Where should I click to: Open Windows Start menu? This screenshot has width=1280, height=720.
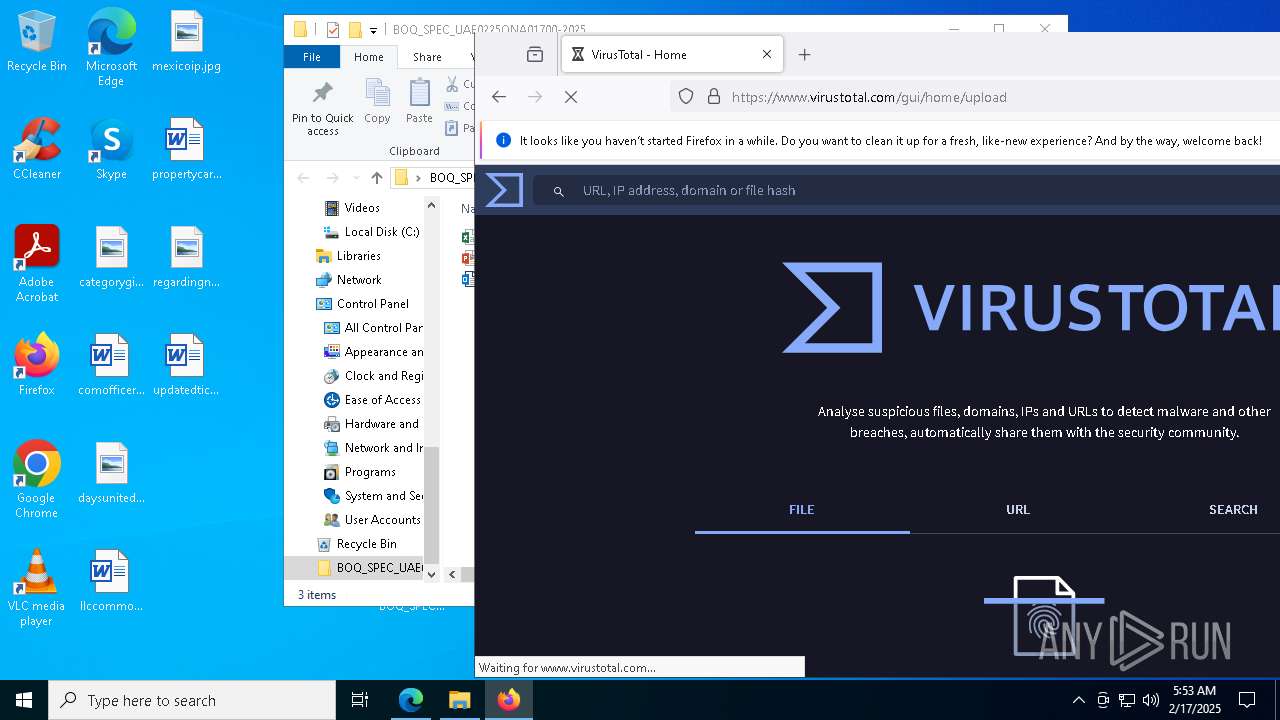[24, 700]
